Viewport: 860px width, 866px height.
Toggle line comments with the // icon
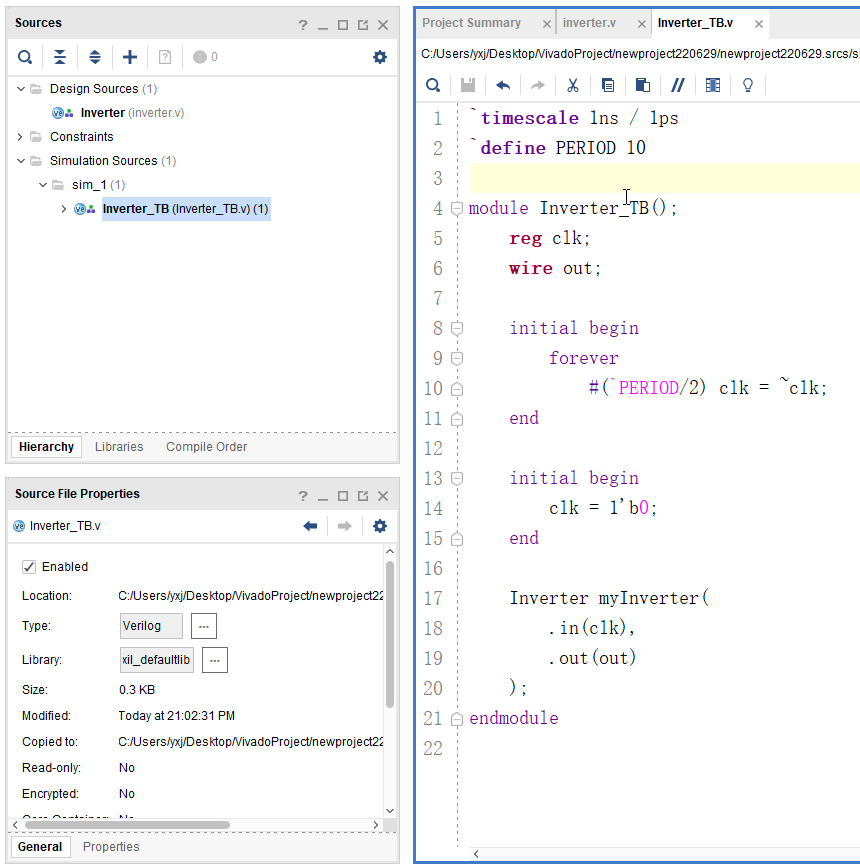pos(678,85)
